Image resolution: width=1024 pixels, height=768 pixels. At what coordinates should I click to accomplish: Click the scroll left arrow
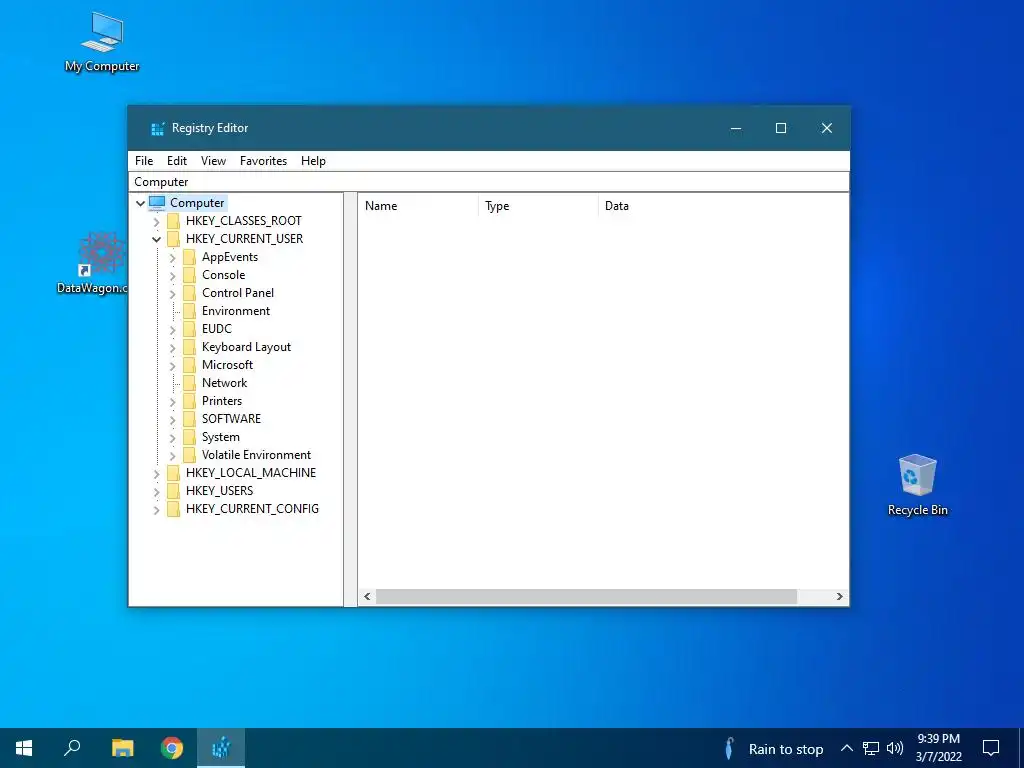367,596
